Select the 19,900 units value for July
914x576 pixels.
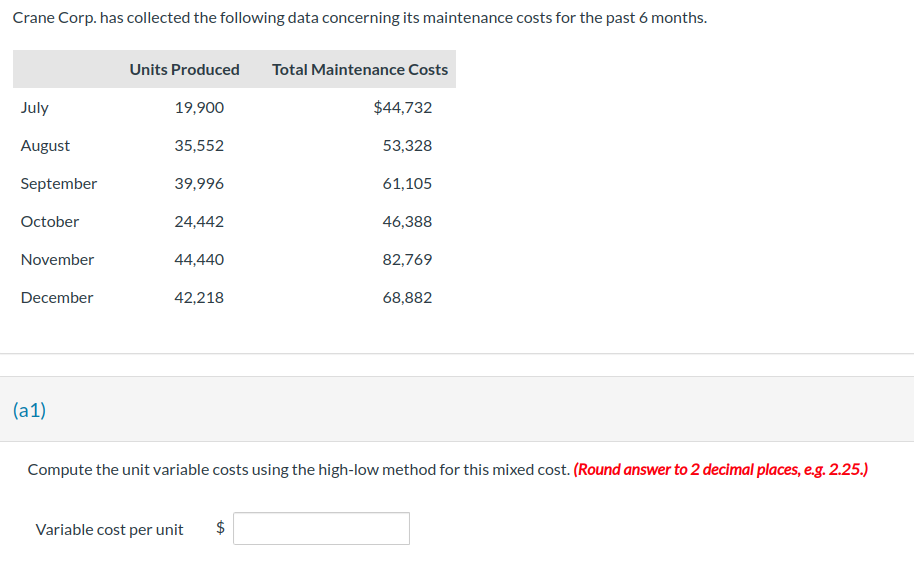(x=199, y=108)
